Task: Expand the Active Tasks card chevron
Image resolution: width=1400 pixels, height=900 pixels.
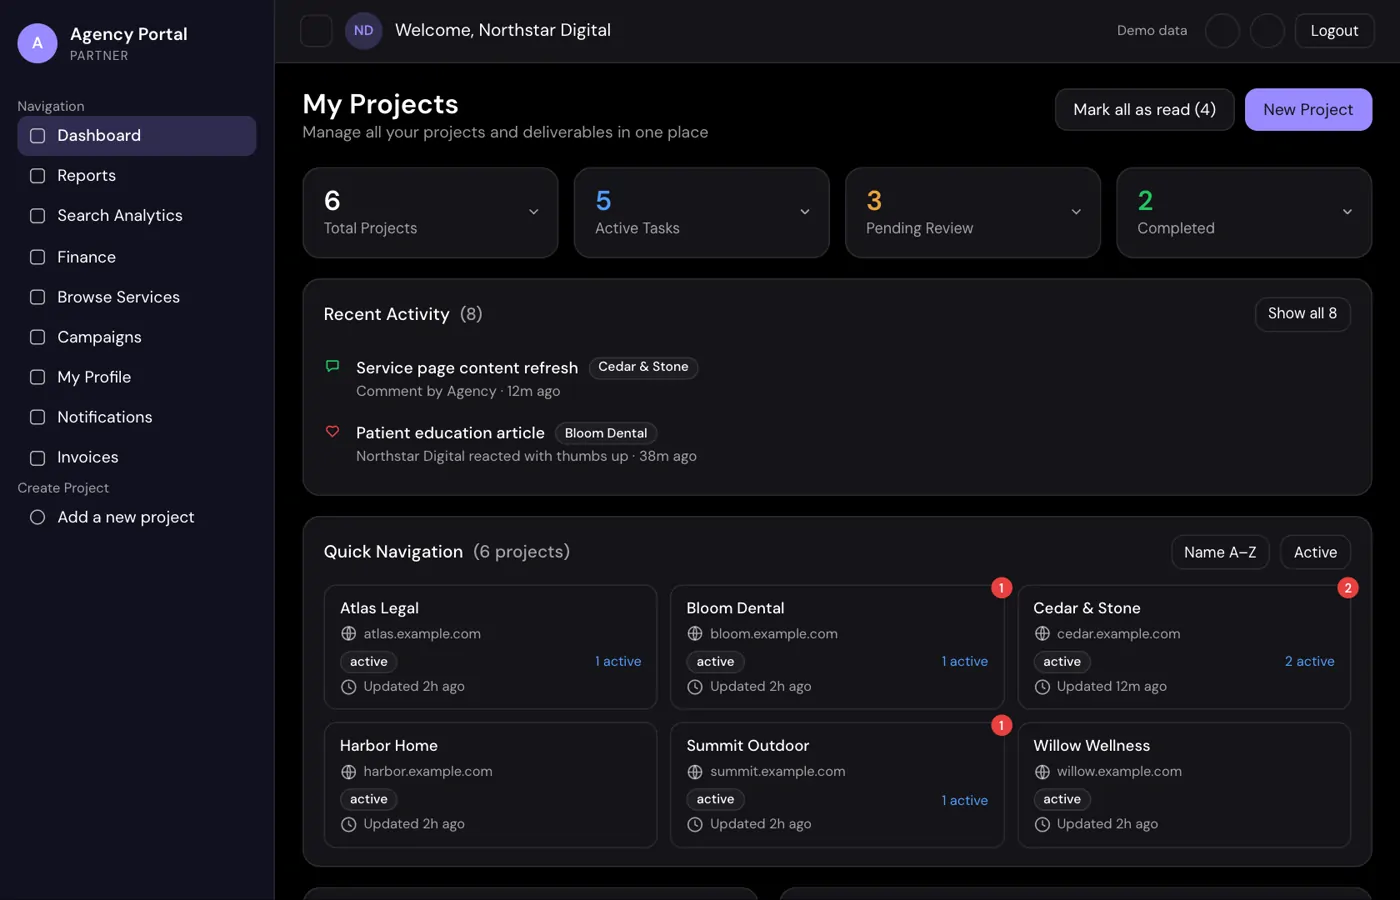Action: point(804,212)
